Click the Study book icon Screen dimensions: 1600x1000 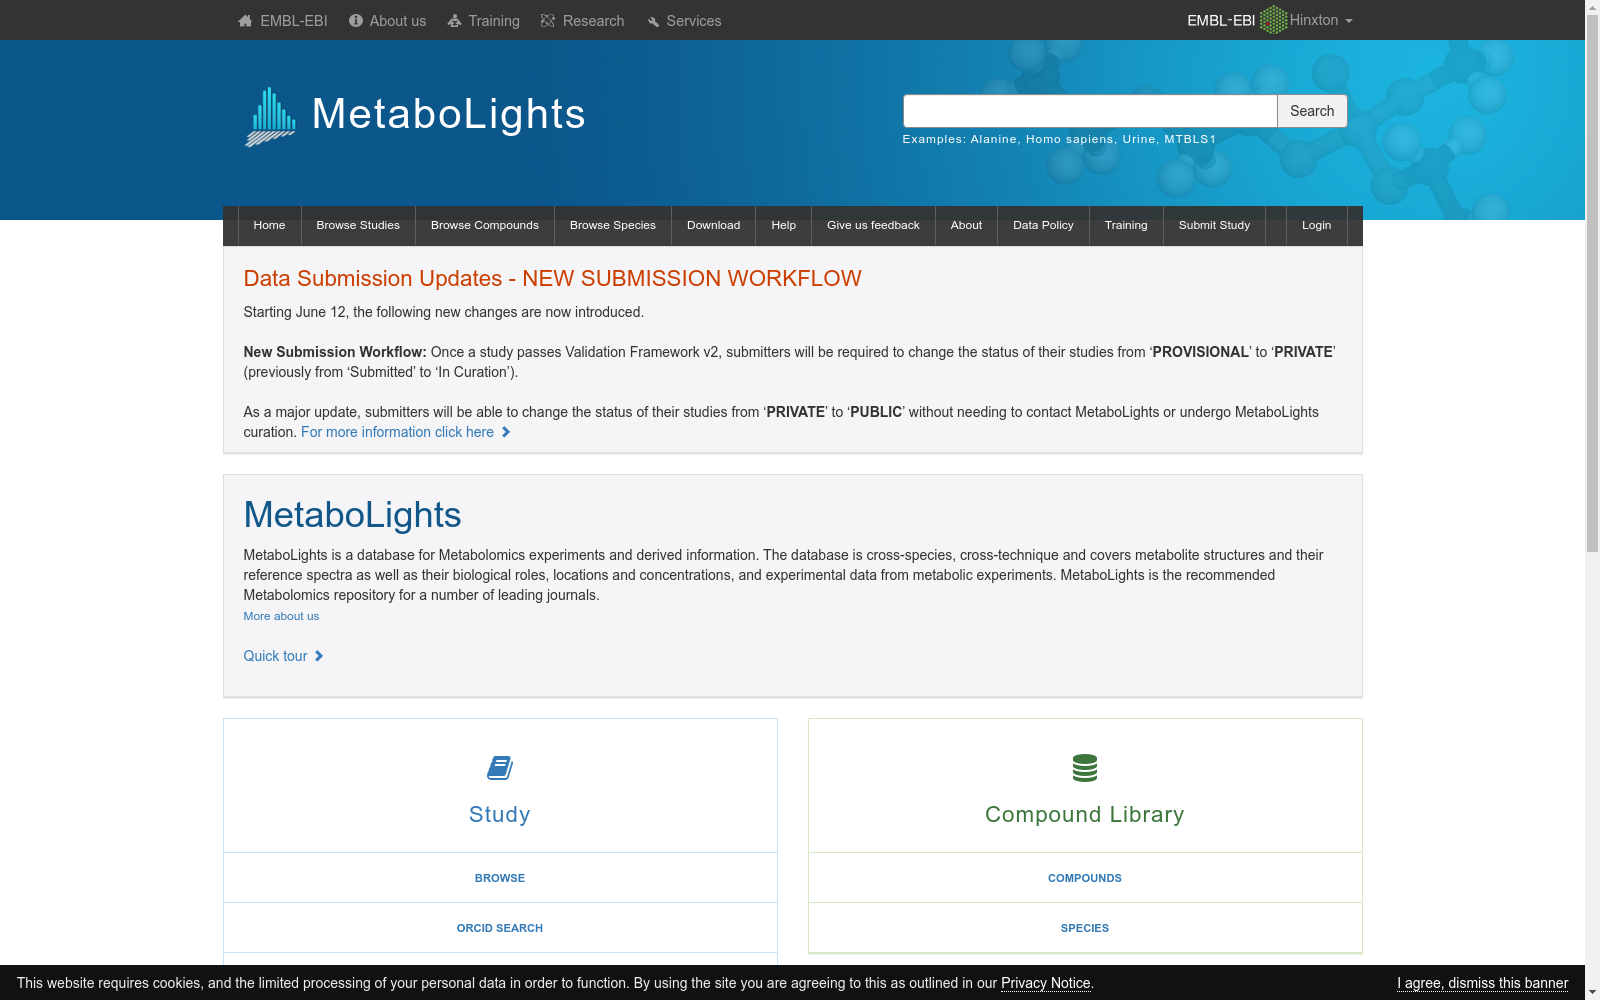(x=500, y=768)
